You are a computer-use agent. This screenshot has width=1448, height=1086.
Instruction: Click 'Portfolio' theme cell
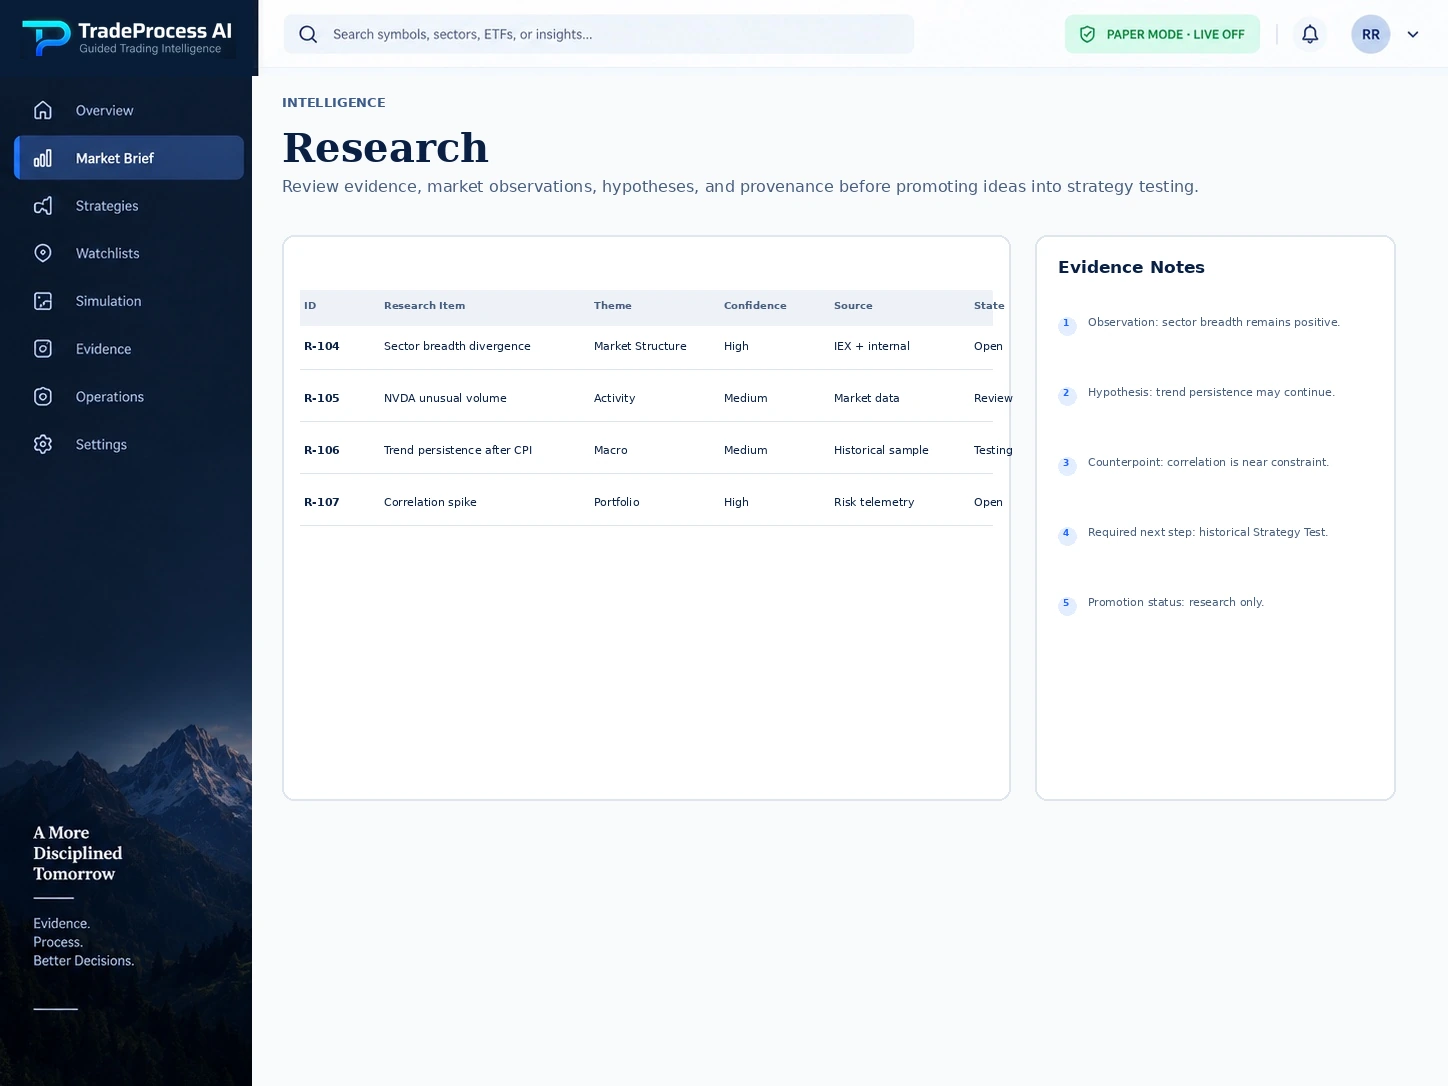point(616,502)
